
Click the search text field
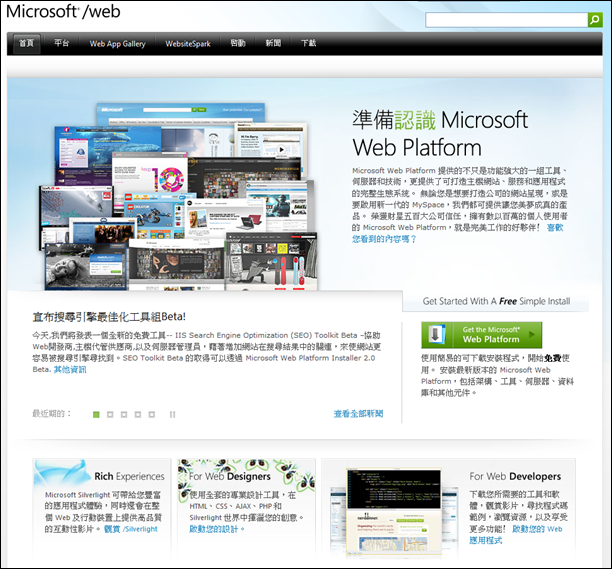(506, 20)
